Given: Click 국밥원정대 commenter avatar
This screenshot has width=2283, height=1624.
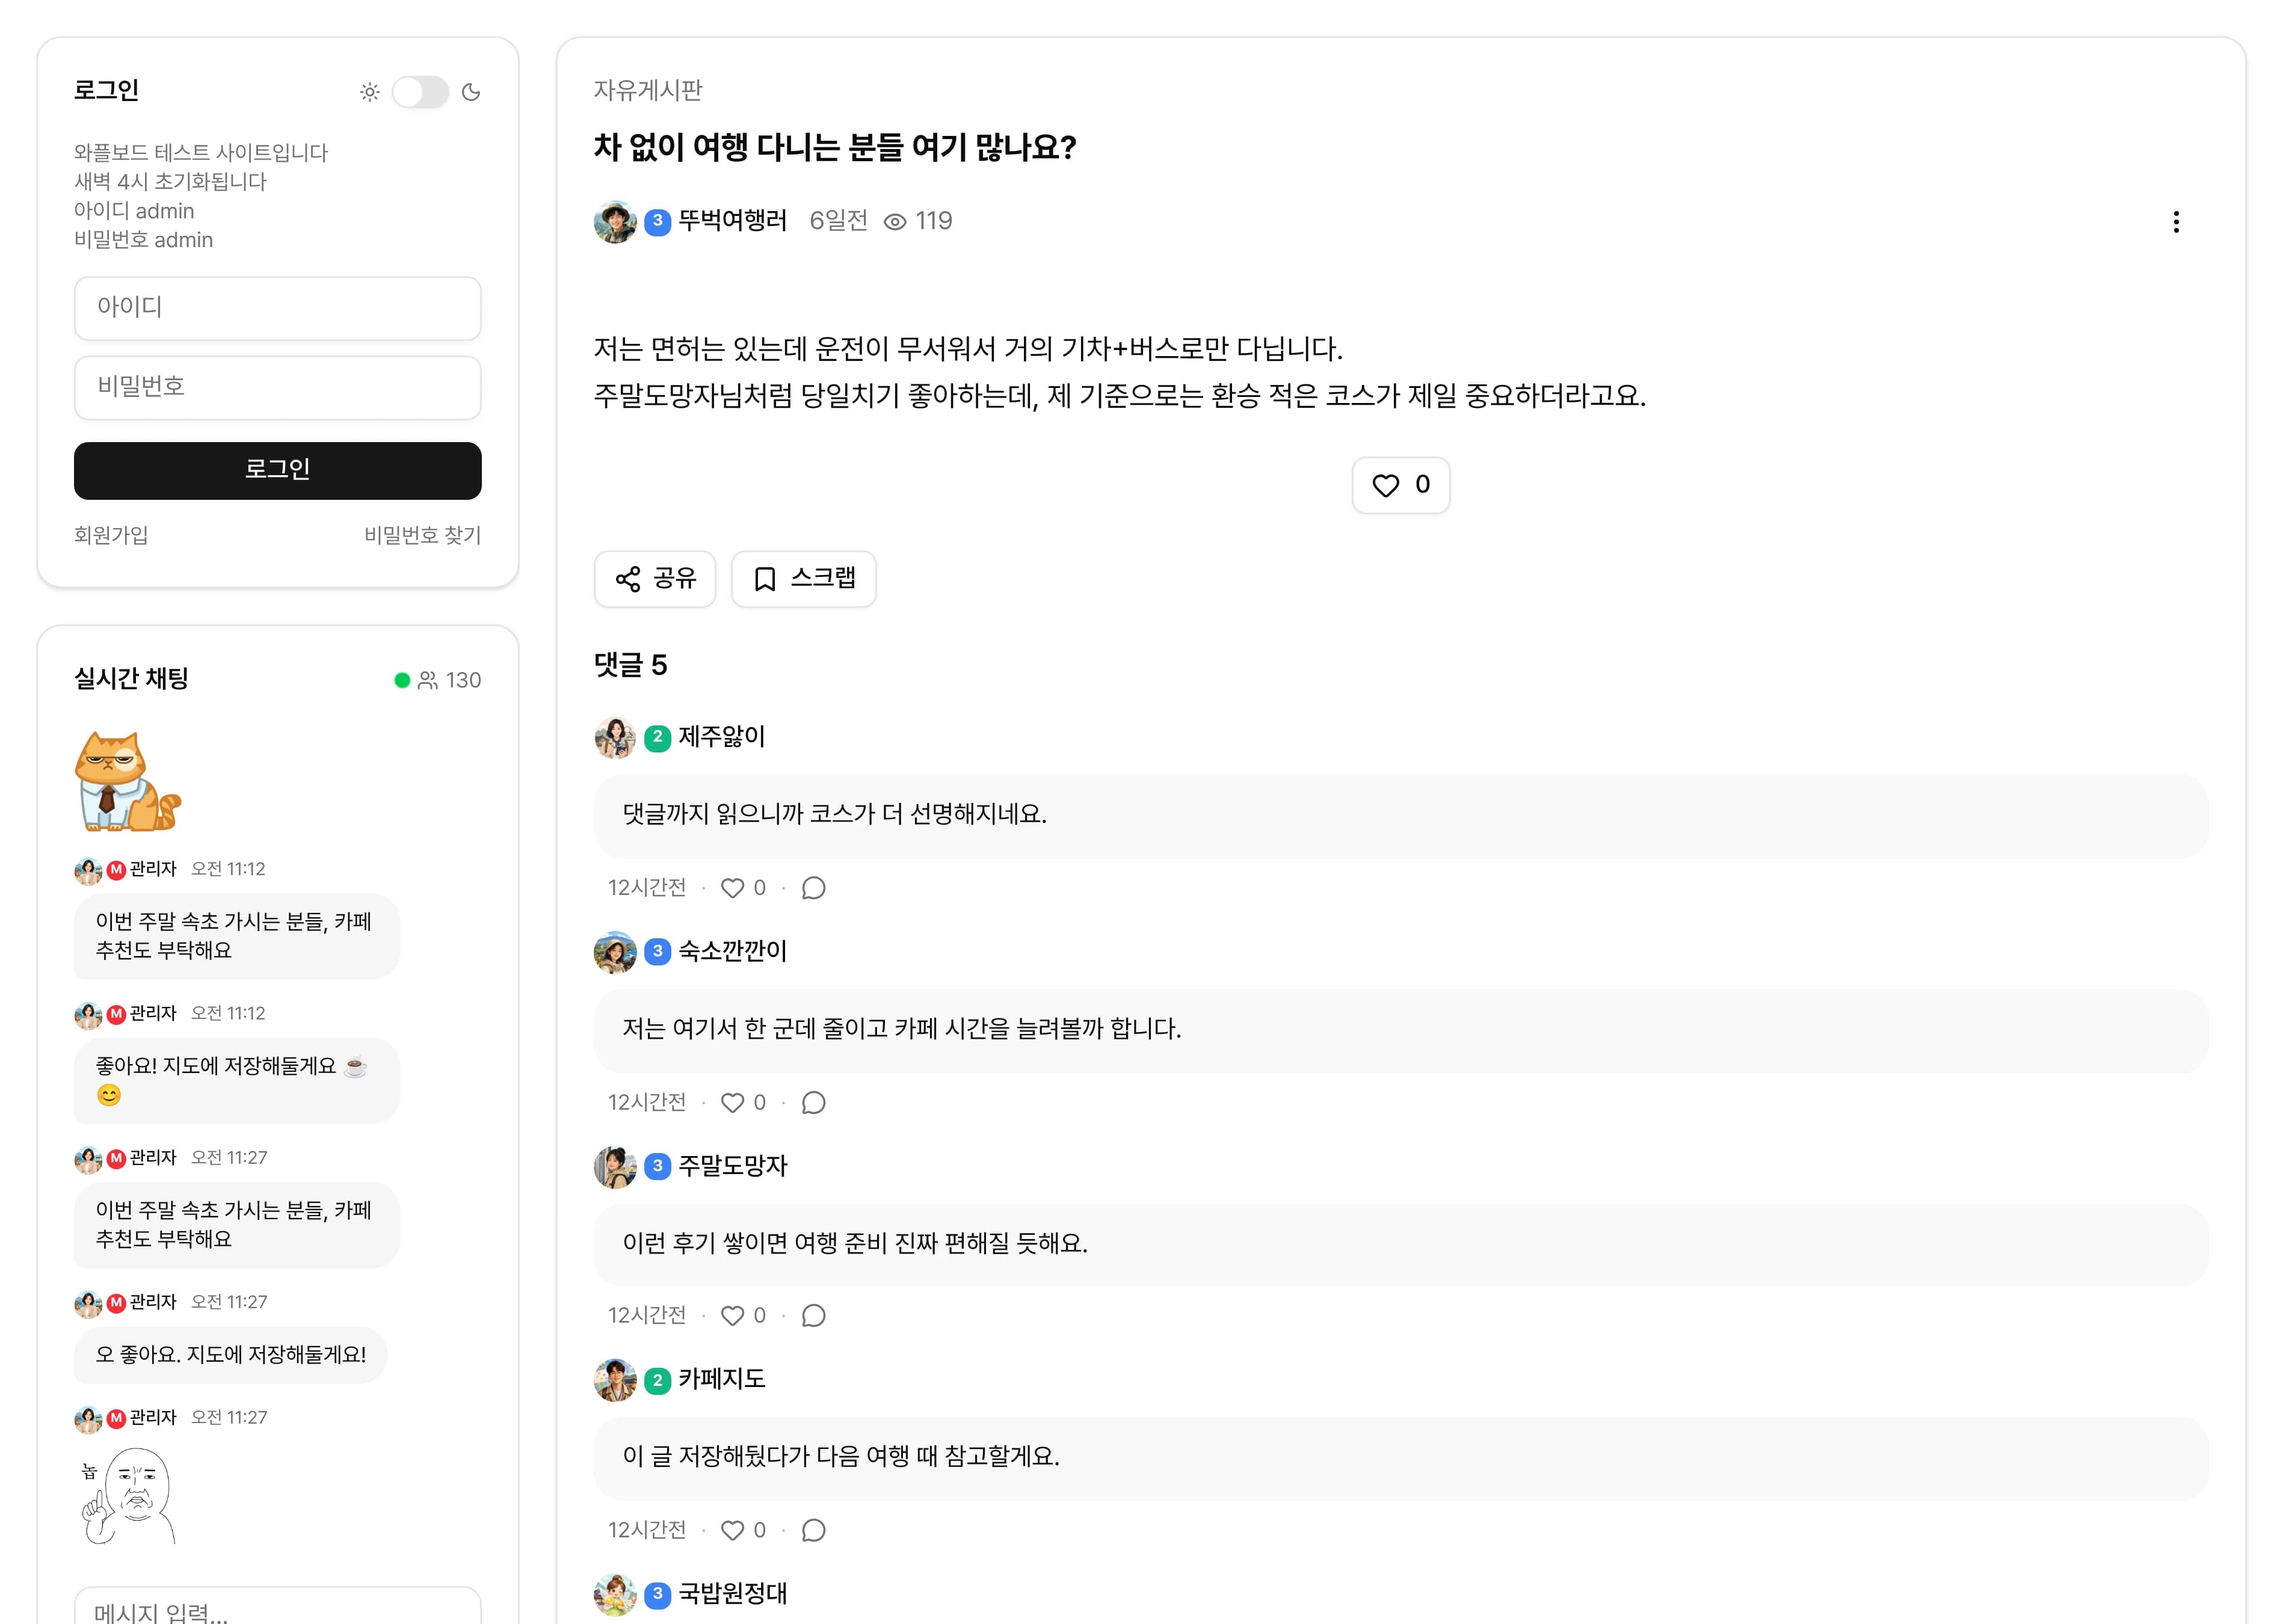Looking at the screenshot, I should pos(615,1595).
